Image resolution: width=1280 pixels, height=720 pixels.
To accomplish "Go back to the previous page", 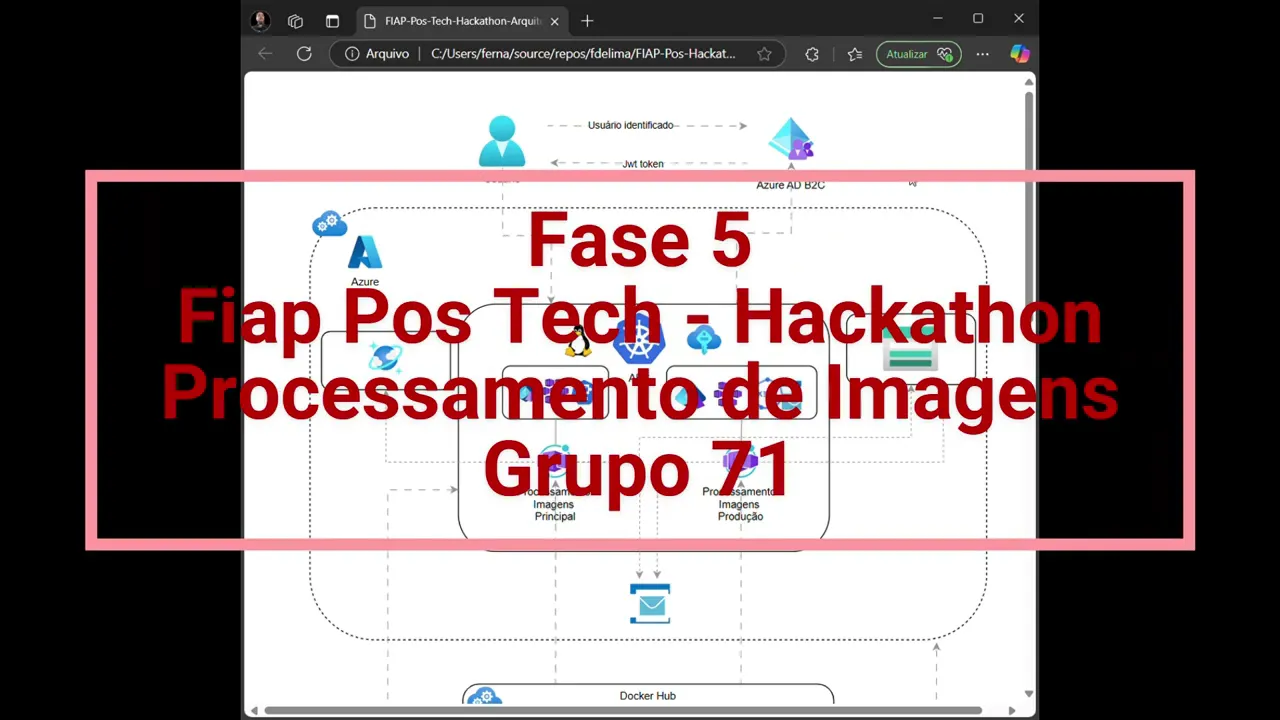I will click(x=265, y=54).
